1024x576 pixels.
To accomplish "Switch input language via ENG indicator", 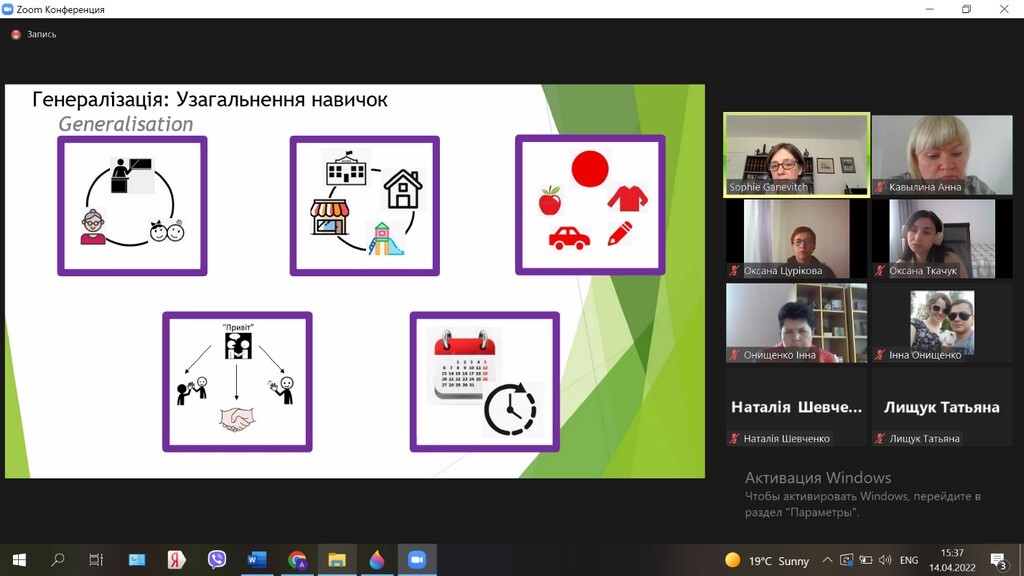I will pyautogui.click(x=908, y=560).
